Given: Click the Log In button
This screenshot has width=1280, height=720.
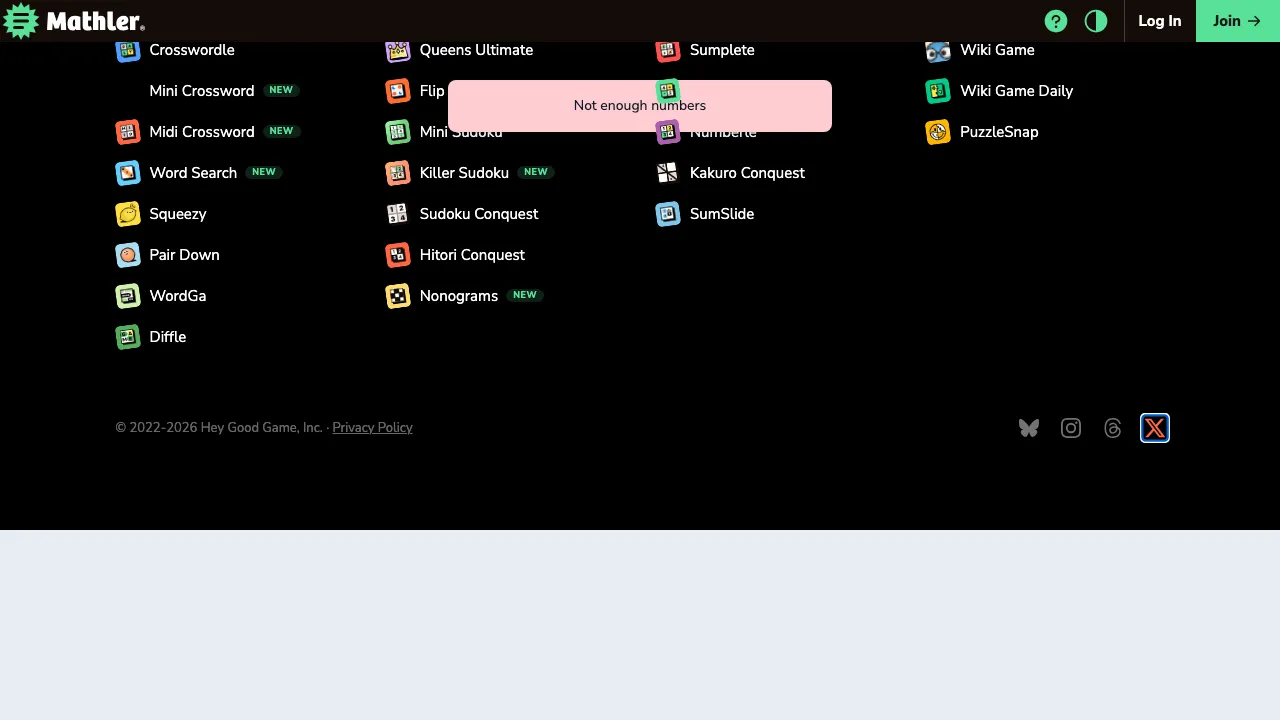Looking at the screenshot, I should click(x=1160, y=21).
